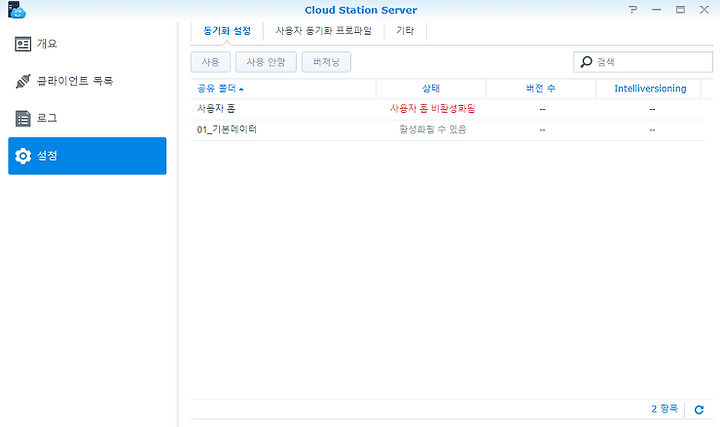
Task: Switch to the 사용자 동기화 프로파일 tab
Action: (x=323, y=31)
